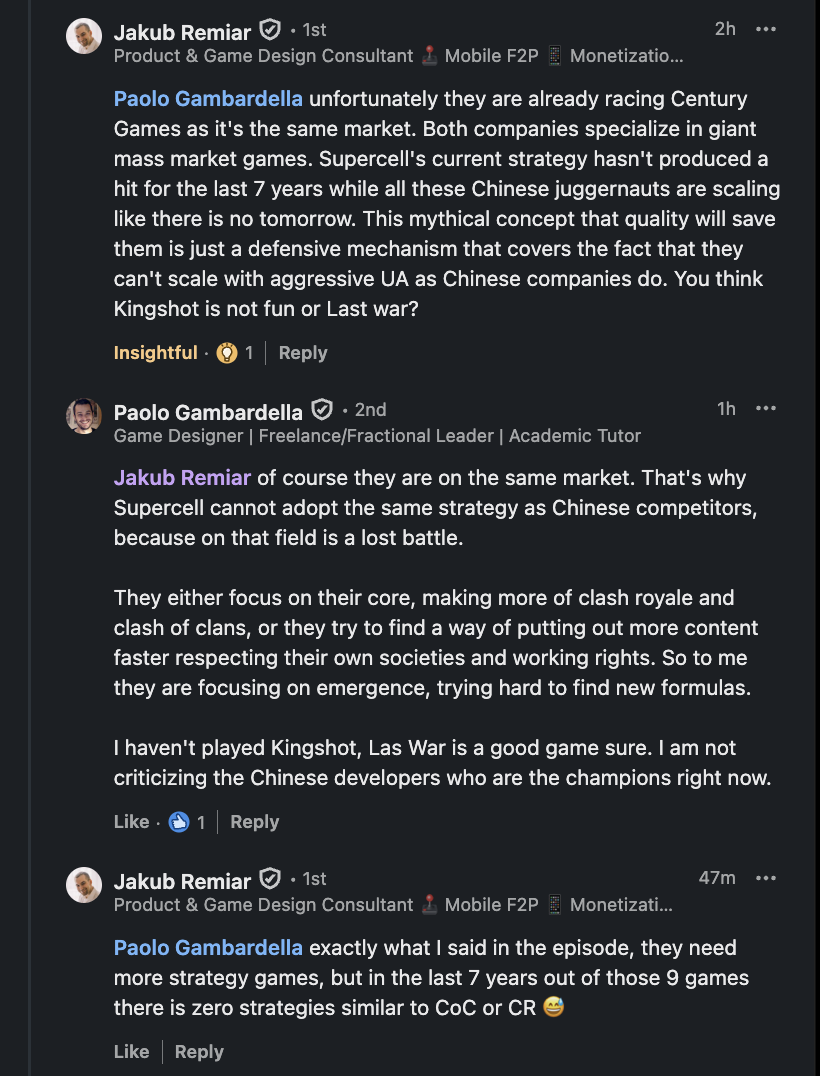The height and width of the screenshot is (1076, 820).
Task: Click the blue thumbs-up reaction icon
Action: 179,822
